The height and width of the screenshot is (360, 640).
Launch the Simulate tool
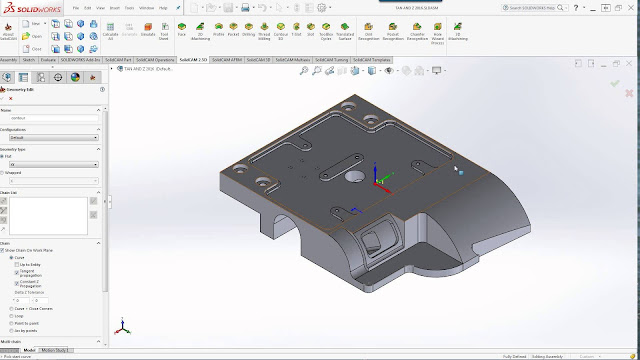tap(148, 30)
